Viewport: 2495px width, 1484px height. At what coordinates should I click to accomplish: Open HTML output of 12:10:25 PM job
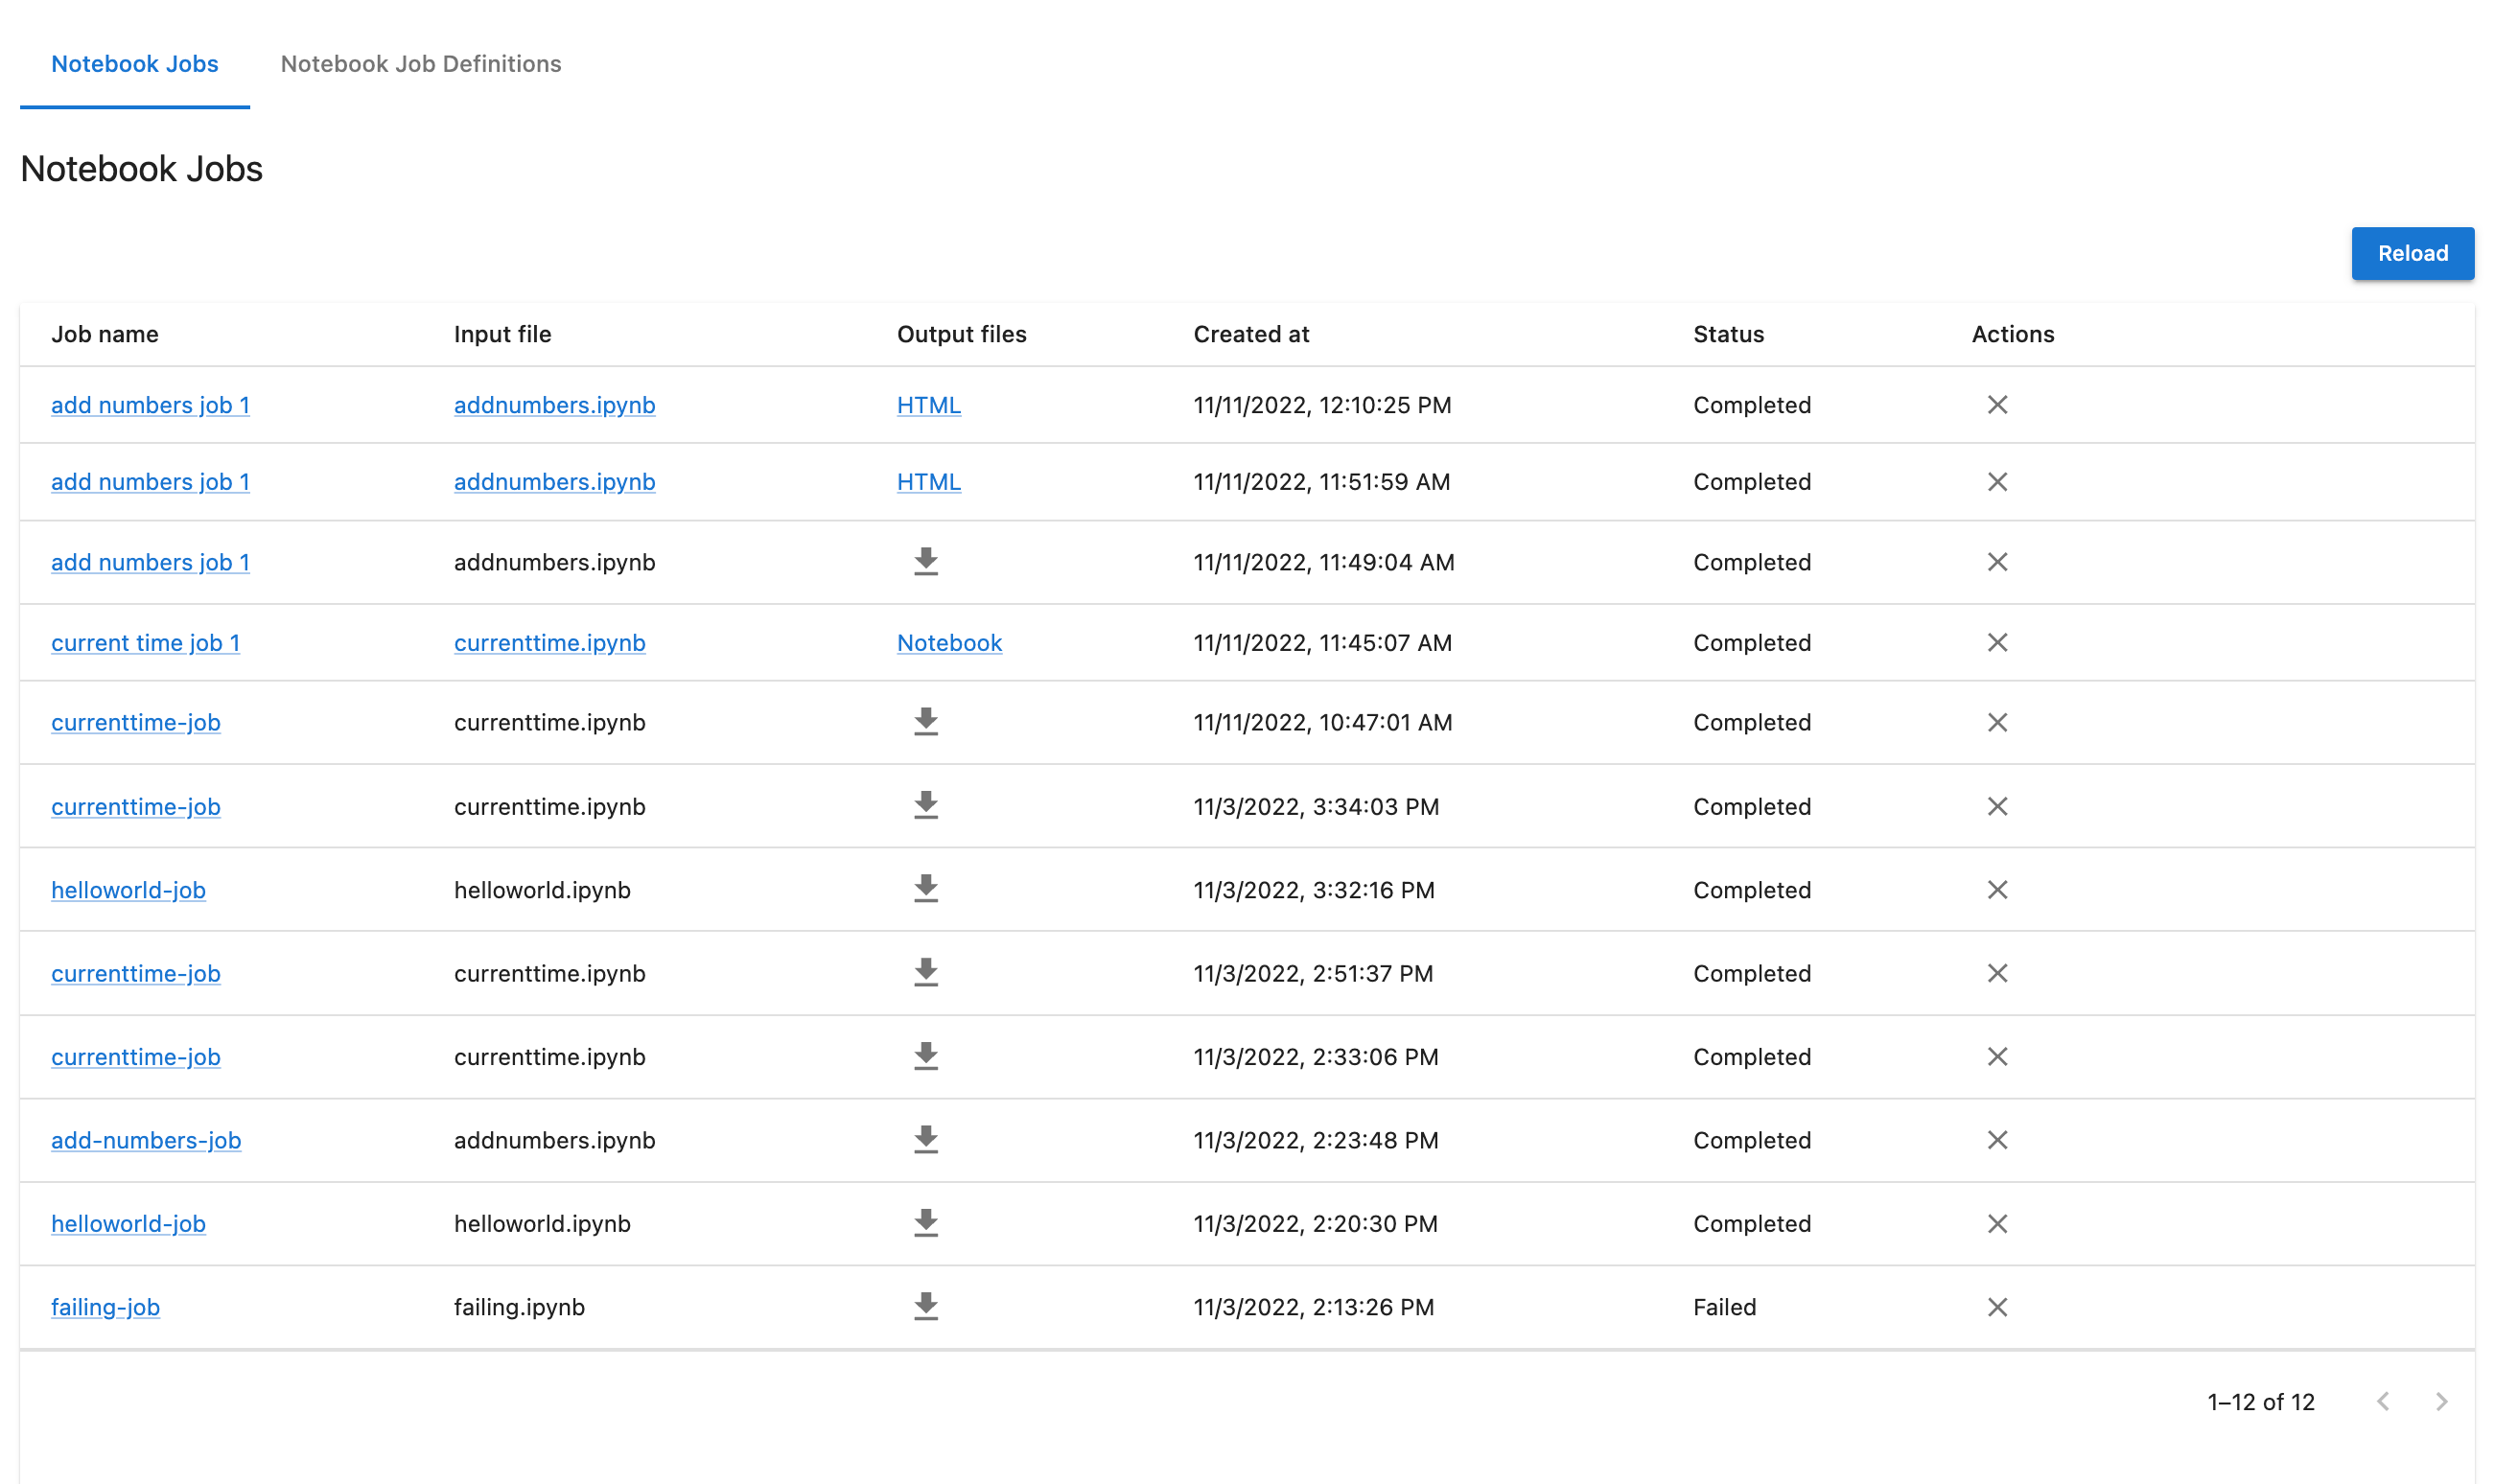[x=928, y=405]
